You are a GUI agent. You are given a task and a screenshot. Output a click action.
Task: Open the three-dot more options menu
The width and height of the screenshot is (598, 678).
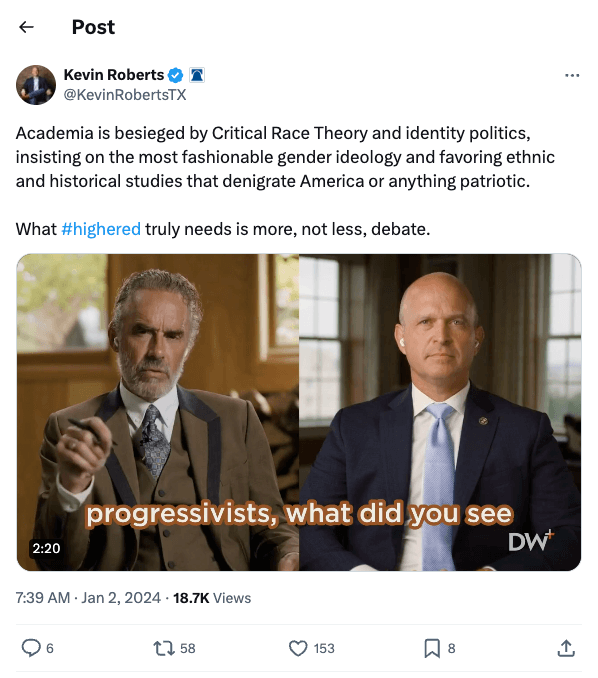pyautogui.click(x=572, y=76)
